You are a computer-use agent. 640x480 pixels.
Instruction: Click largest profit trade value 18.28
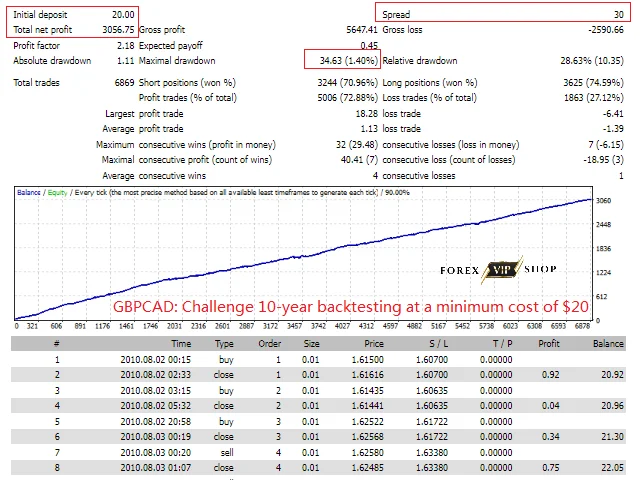(x=367, y=114)
